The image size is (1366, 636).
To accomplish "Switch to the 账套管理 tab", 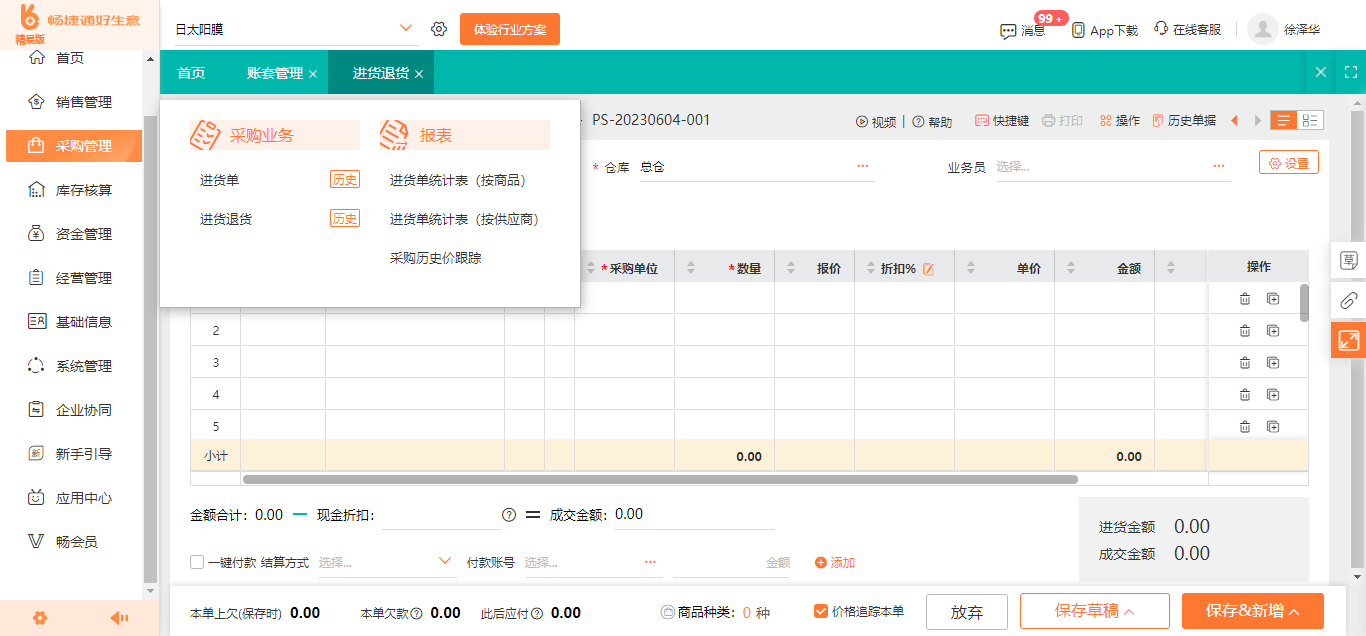I will (277, 71).
